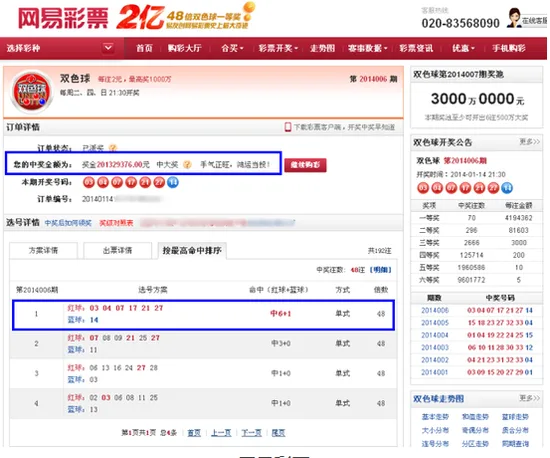Click the red 继续购彩 button
This screenshot has height=458, width=550.
pyautogui.click(x=305, y=165)
